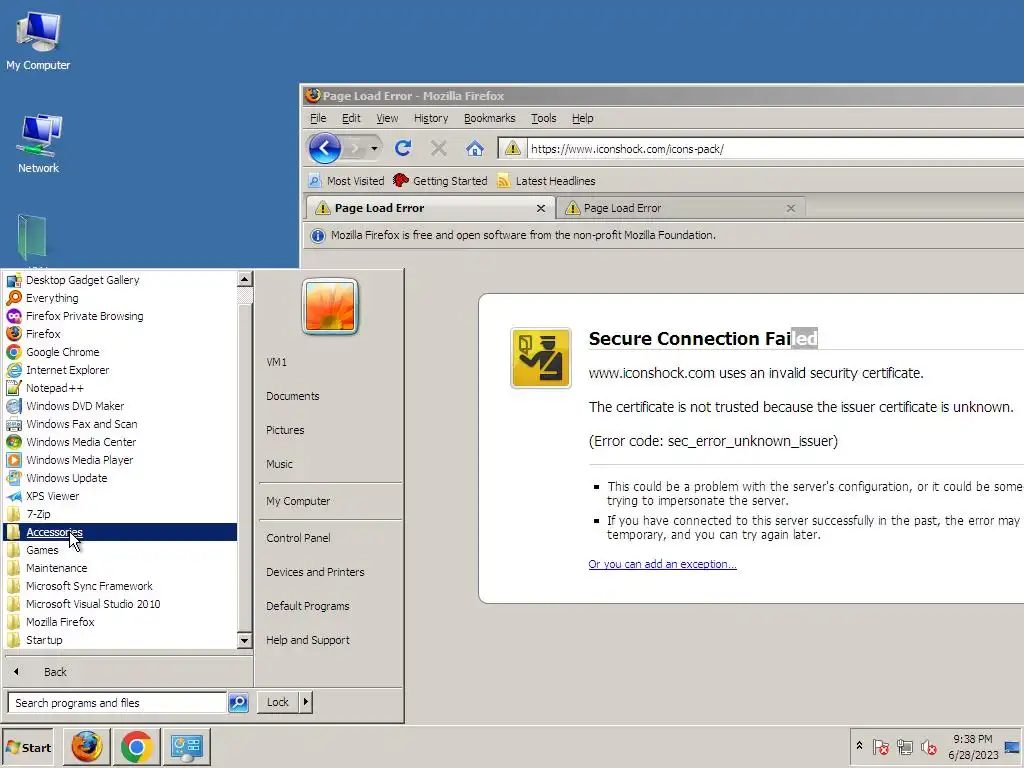Click Back in the Start menu
Viewport: 1024px width, 768px height.
click(x=128, y=671)
